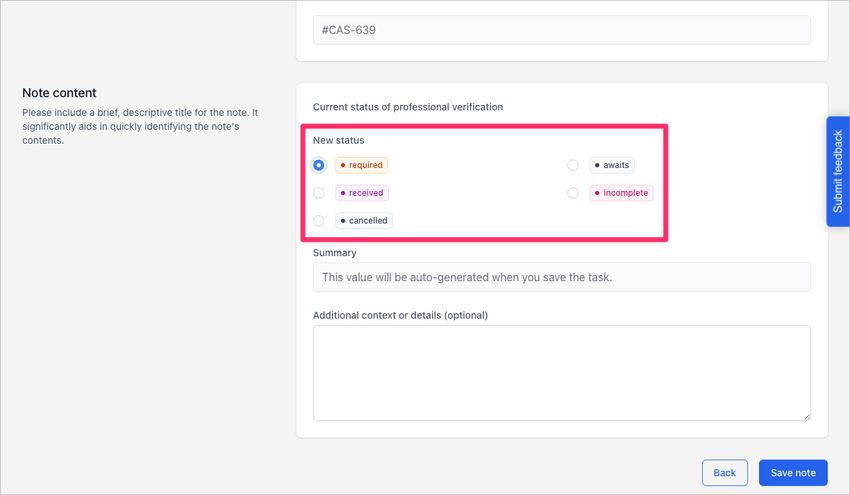Click the 'awaits' status badge

612,165
